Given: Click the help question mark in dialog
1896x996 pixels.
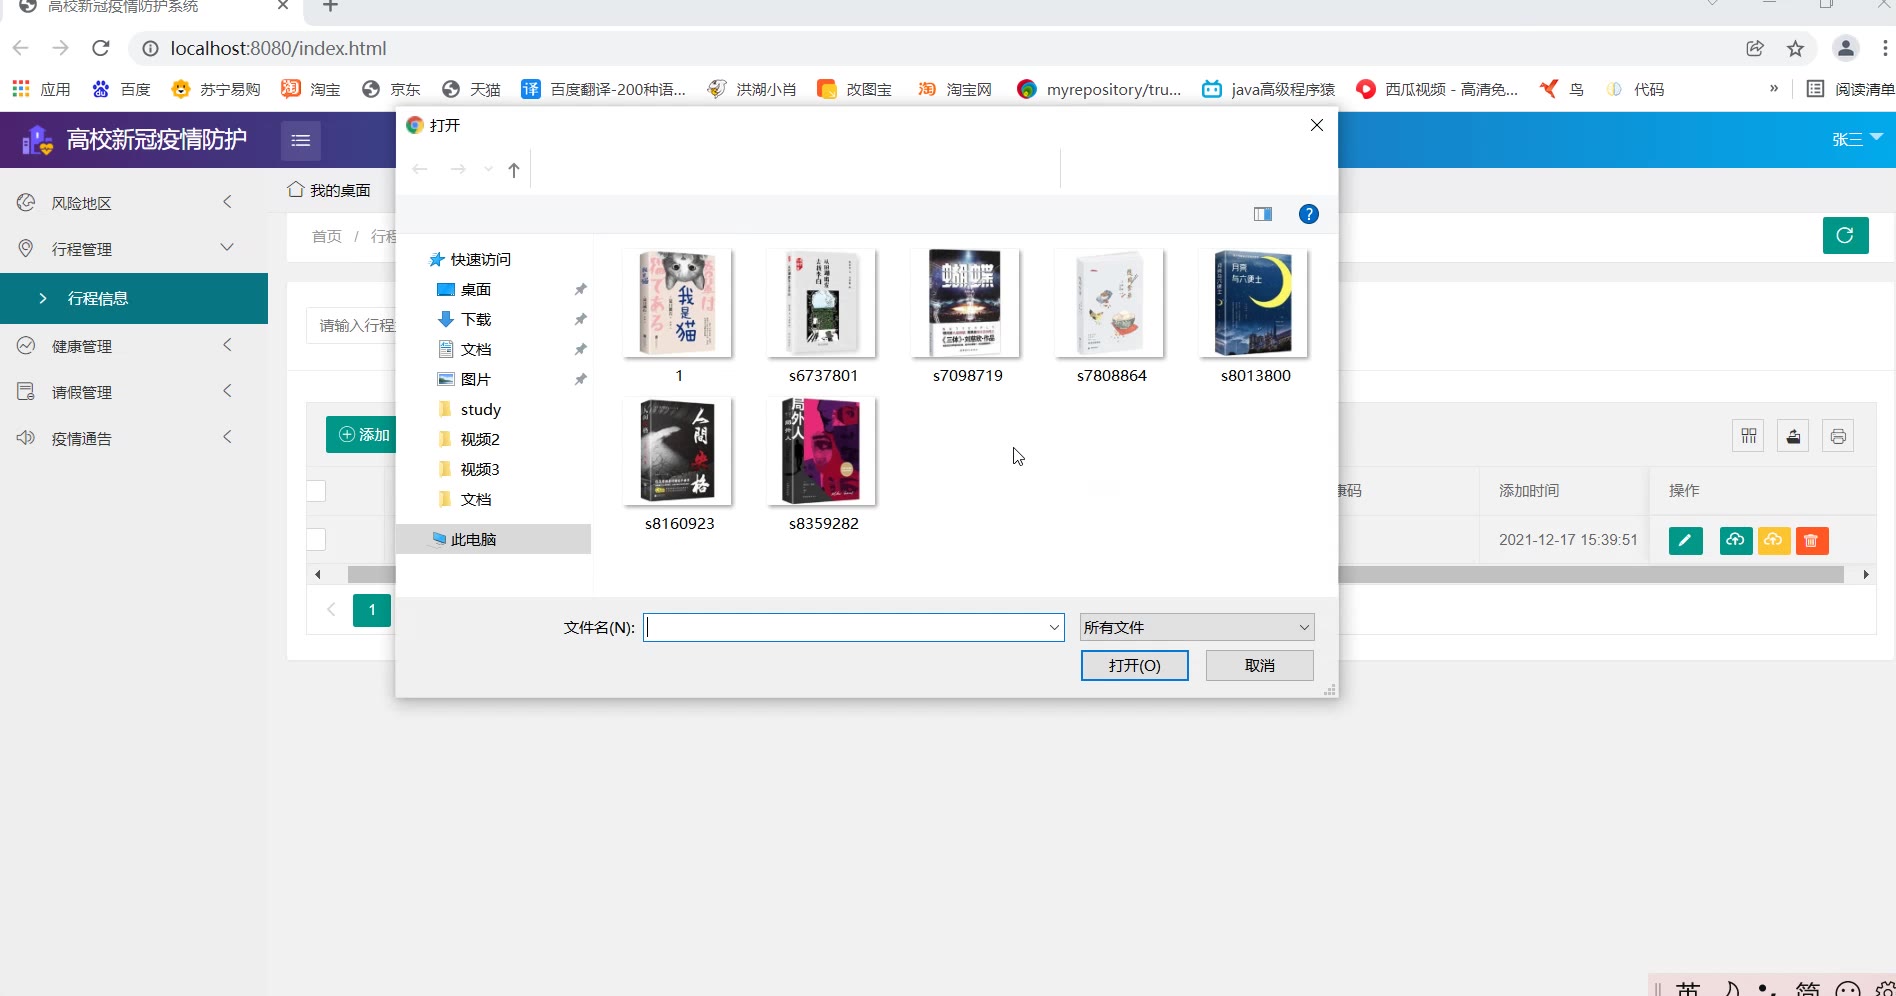Looking at the screenshot, I should click(x=1308, y=214).
